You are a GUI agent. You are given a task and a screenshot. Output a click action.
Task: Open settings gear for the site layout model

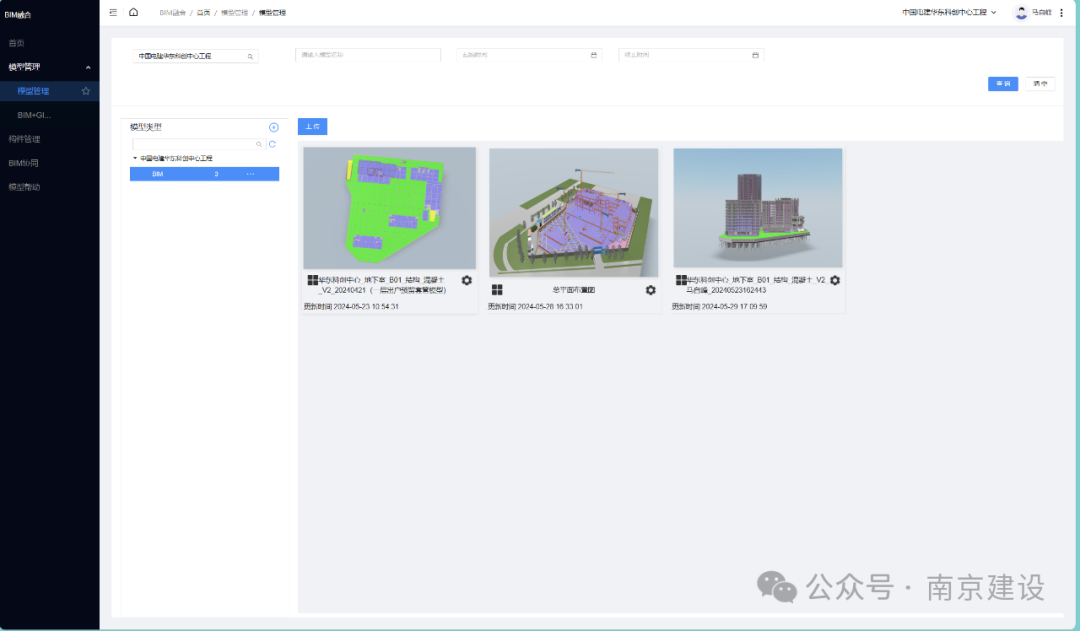[x=650, y=290]
